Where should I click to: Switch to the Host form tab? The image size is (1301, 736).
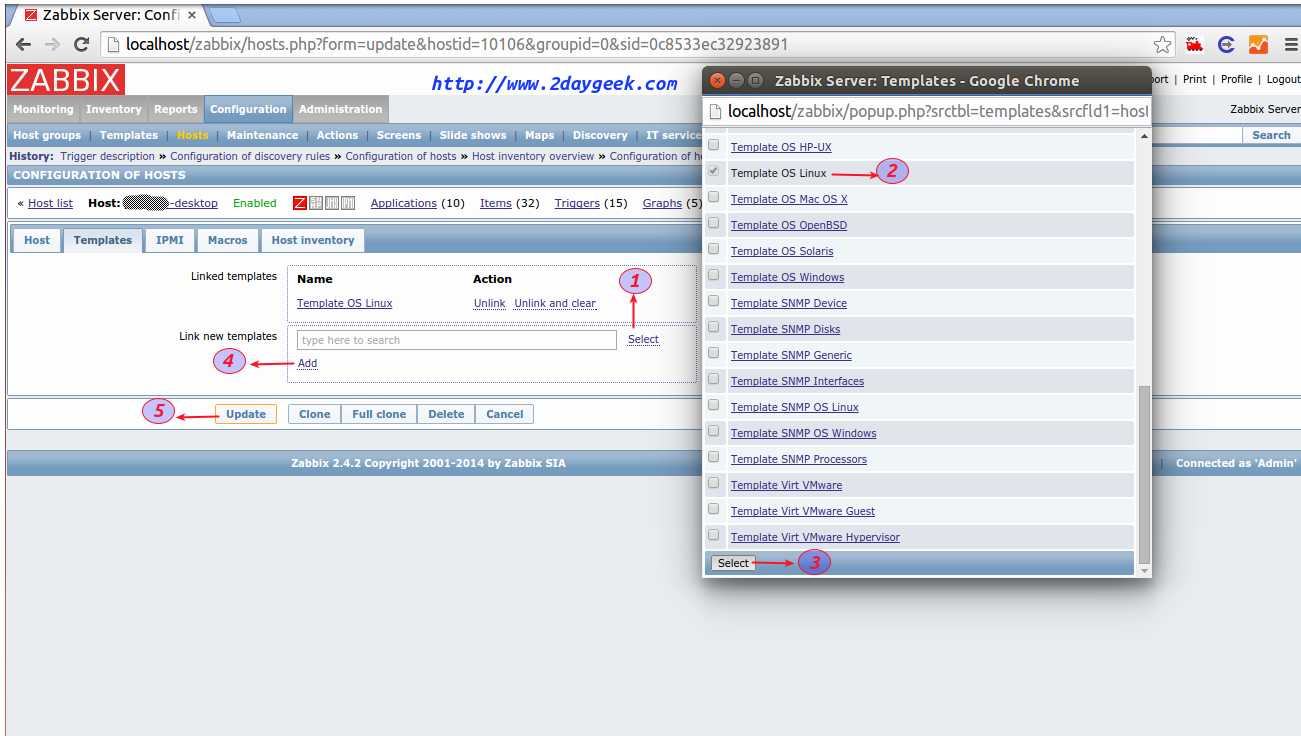point(37,240)
